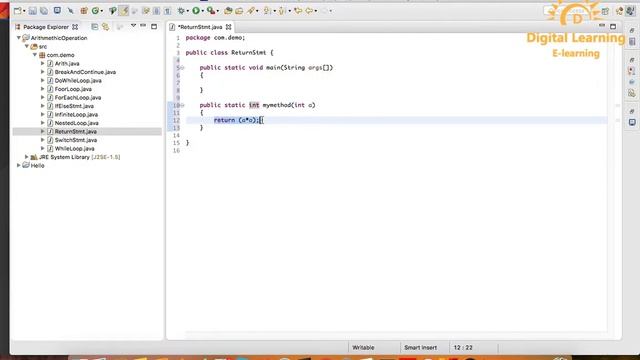Close the *ReturnStmt.java editor tab

(229, 27)
